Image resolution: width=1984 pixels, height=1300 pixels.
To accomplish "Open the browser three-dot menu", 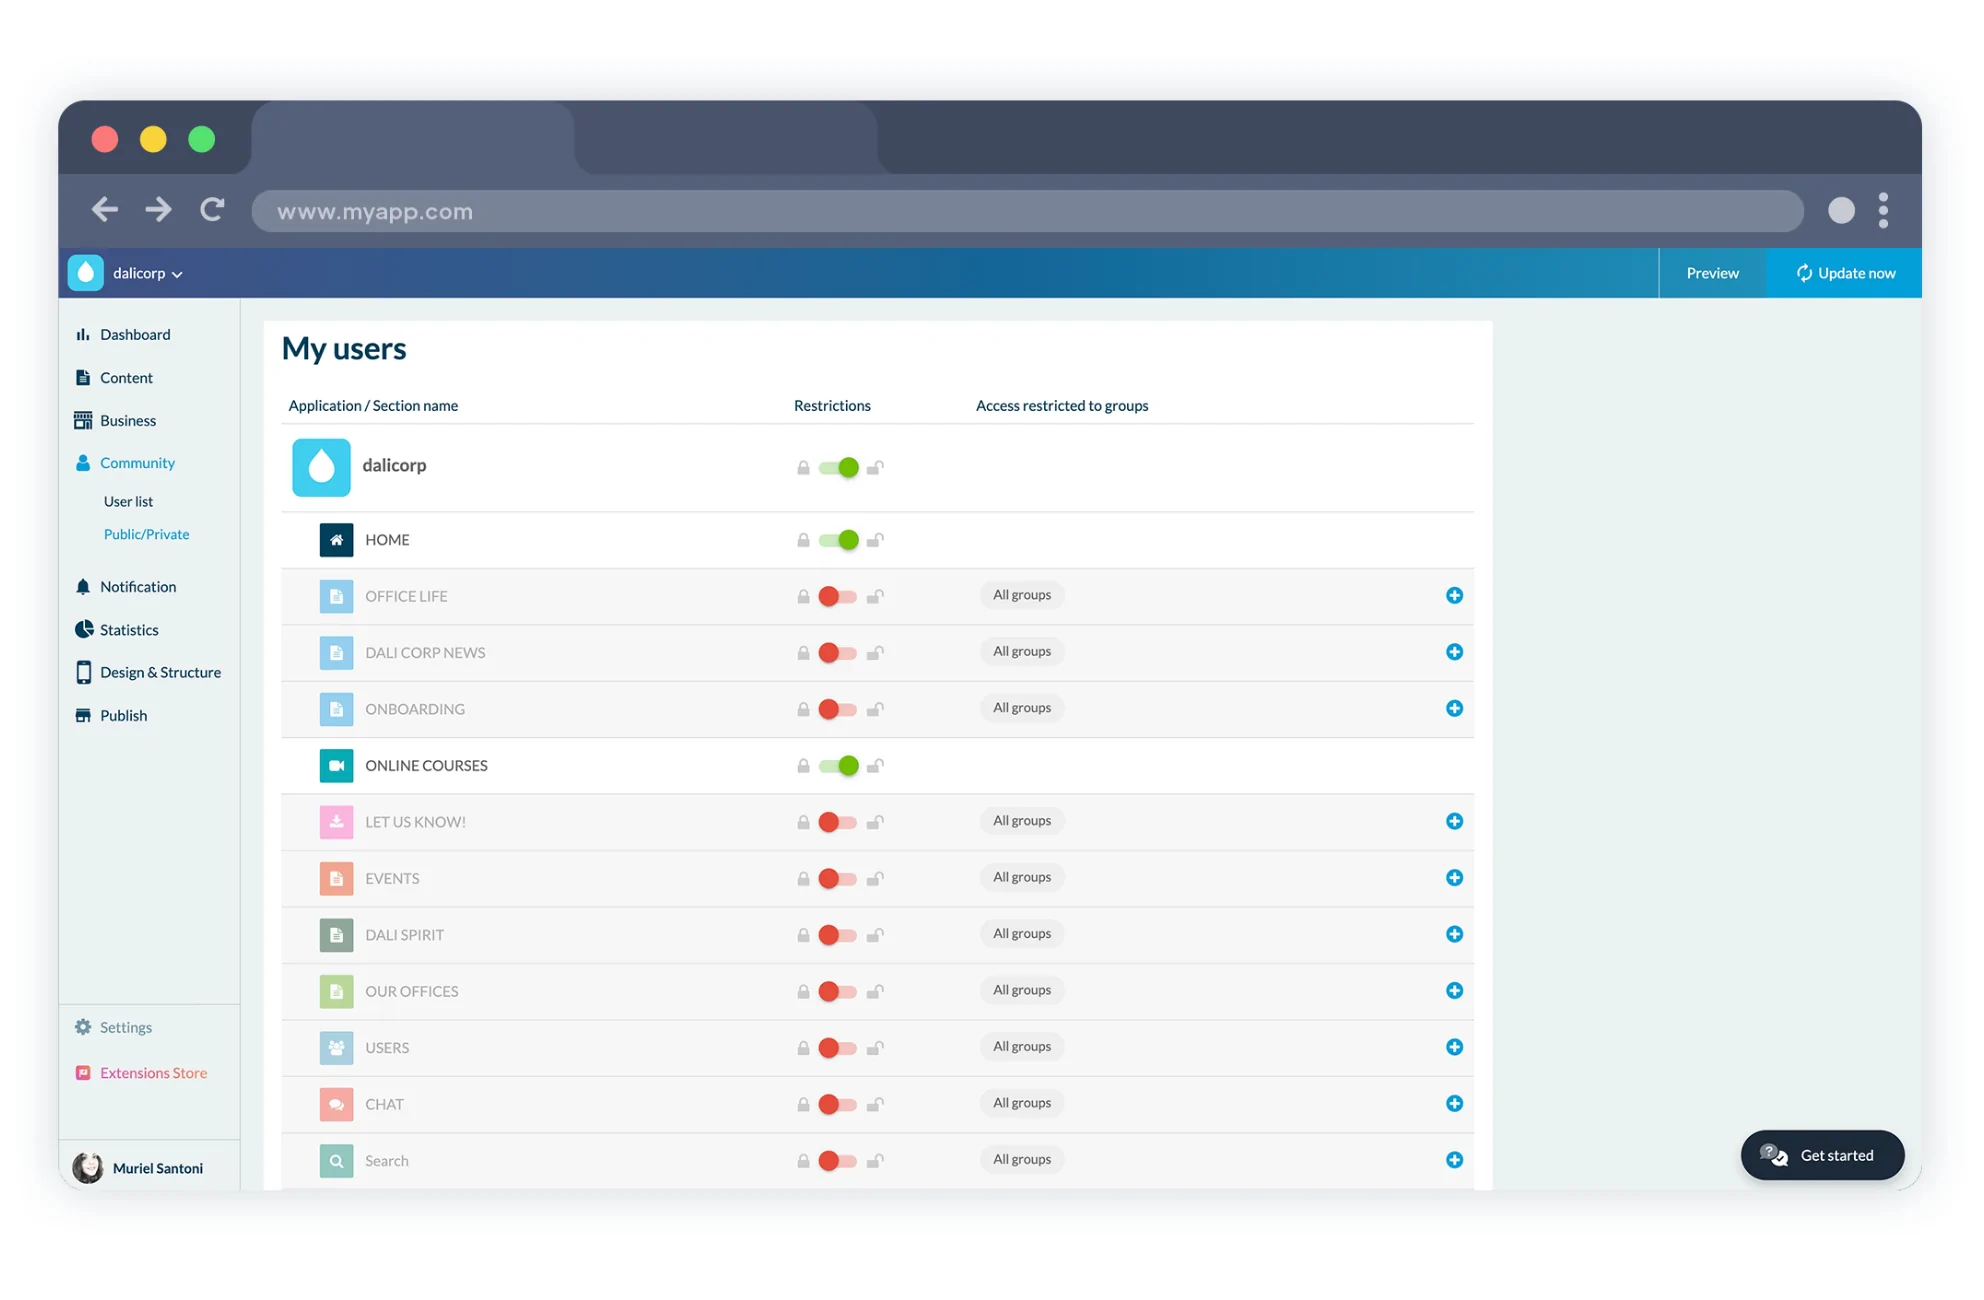I will coord(1883,210).
